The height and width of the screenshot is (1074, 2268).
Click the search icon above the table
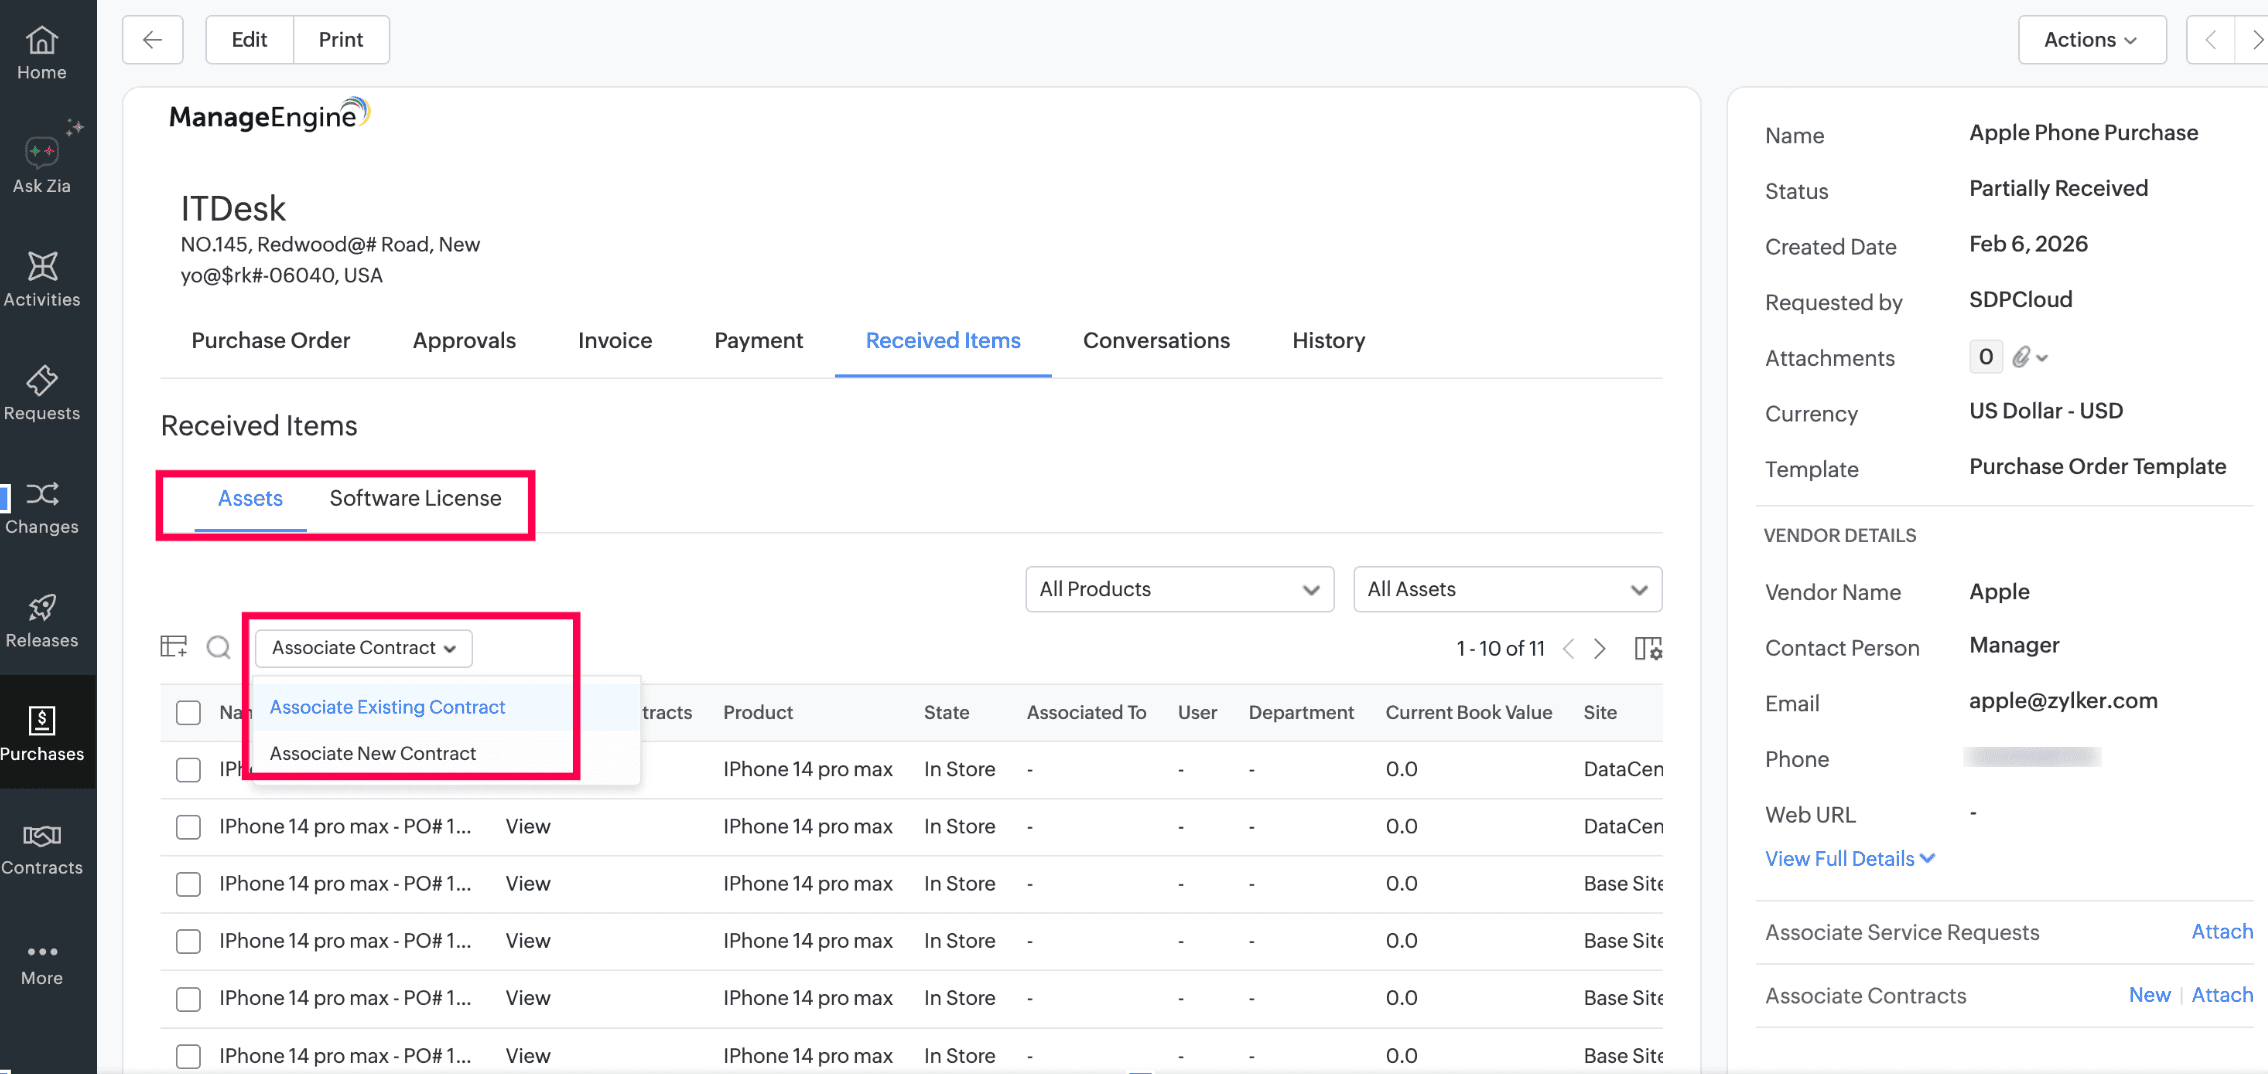[218, 648]
